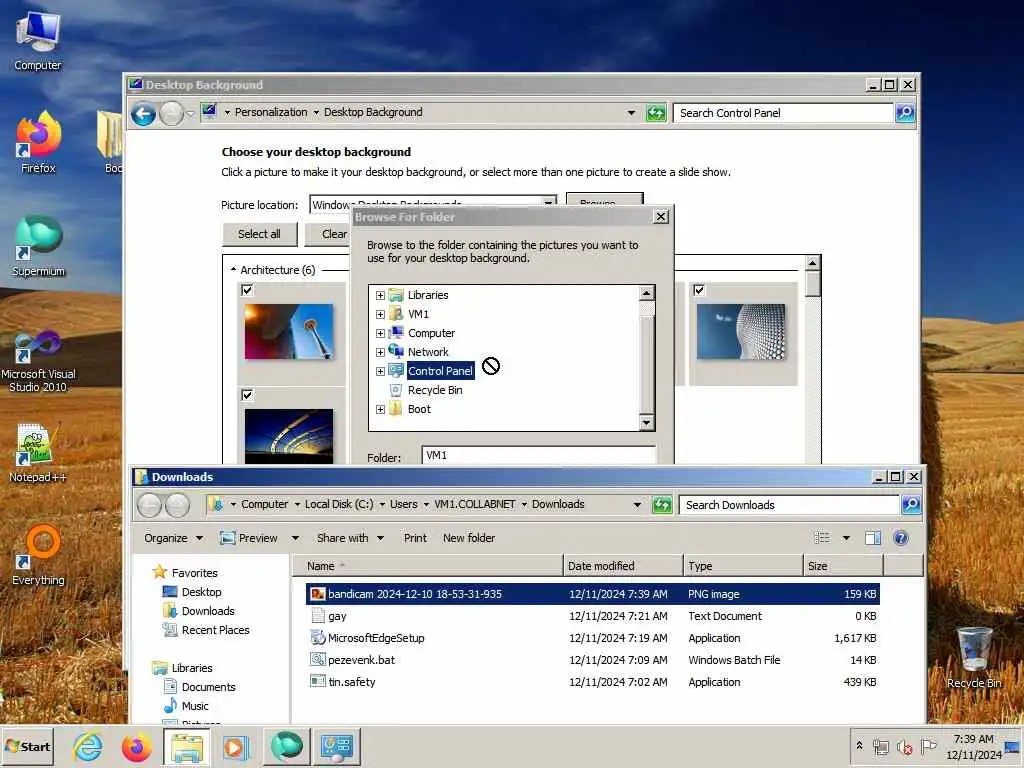Screen dimensions: 1024x768
Task: Open the Downloads help icon
Action: coord(901,537)
